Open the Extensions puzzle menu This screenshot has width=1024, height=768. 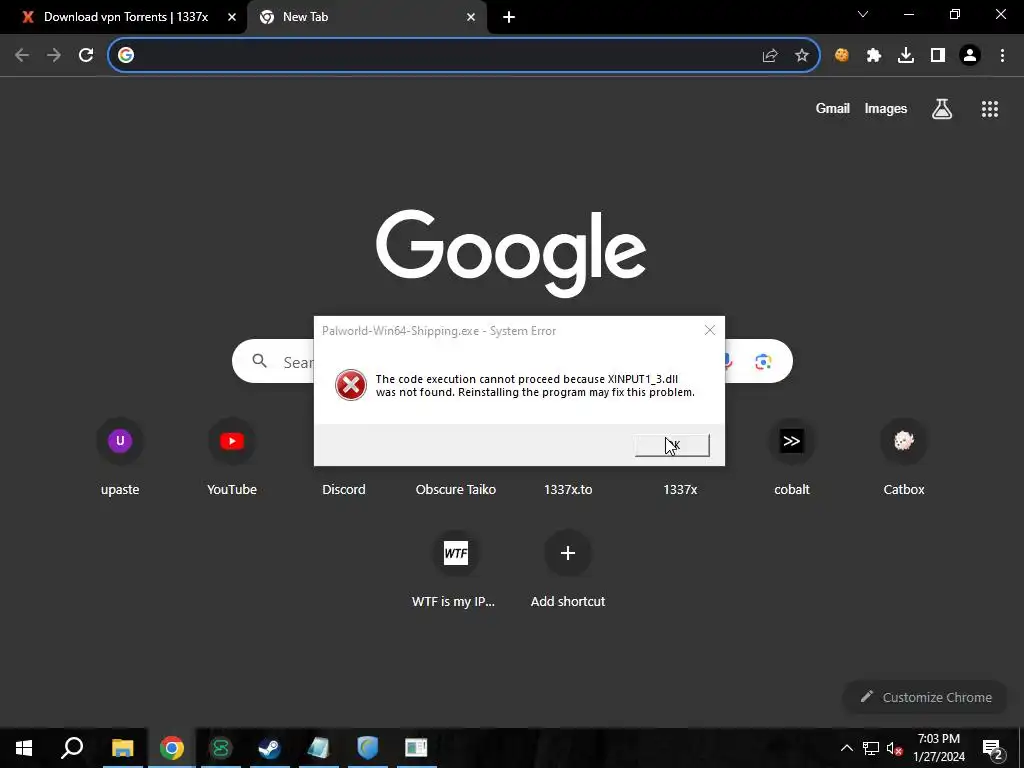874,56
